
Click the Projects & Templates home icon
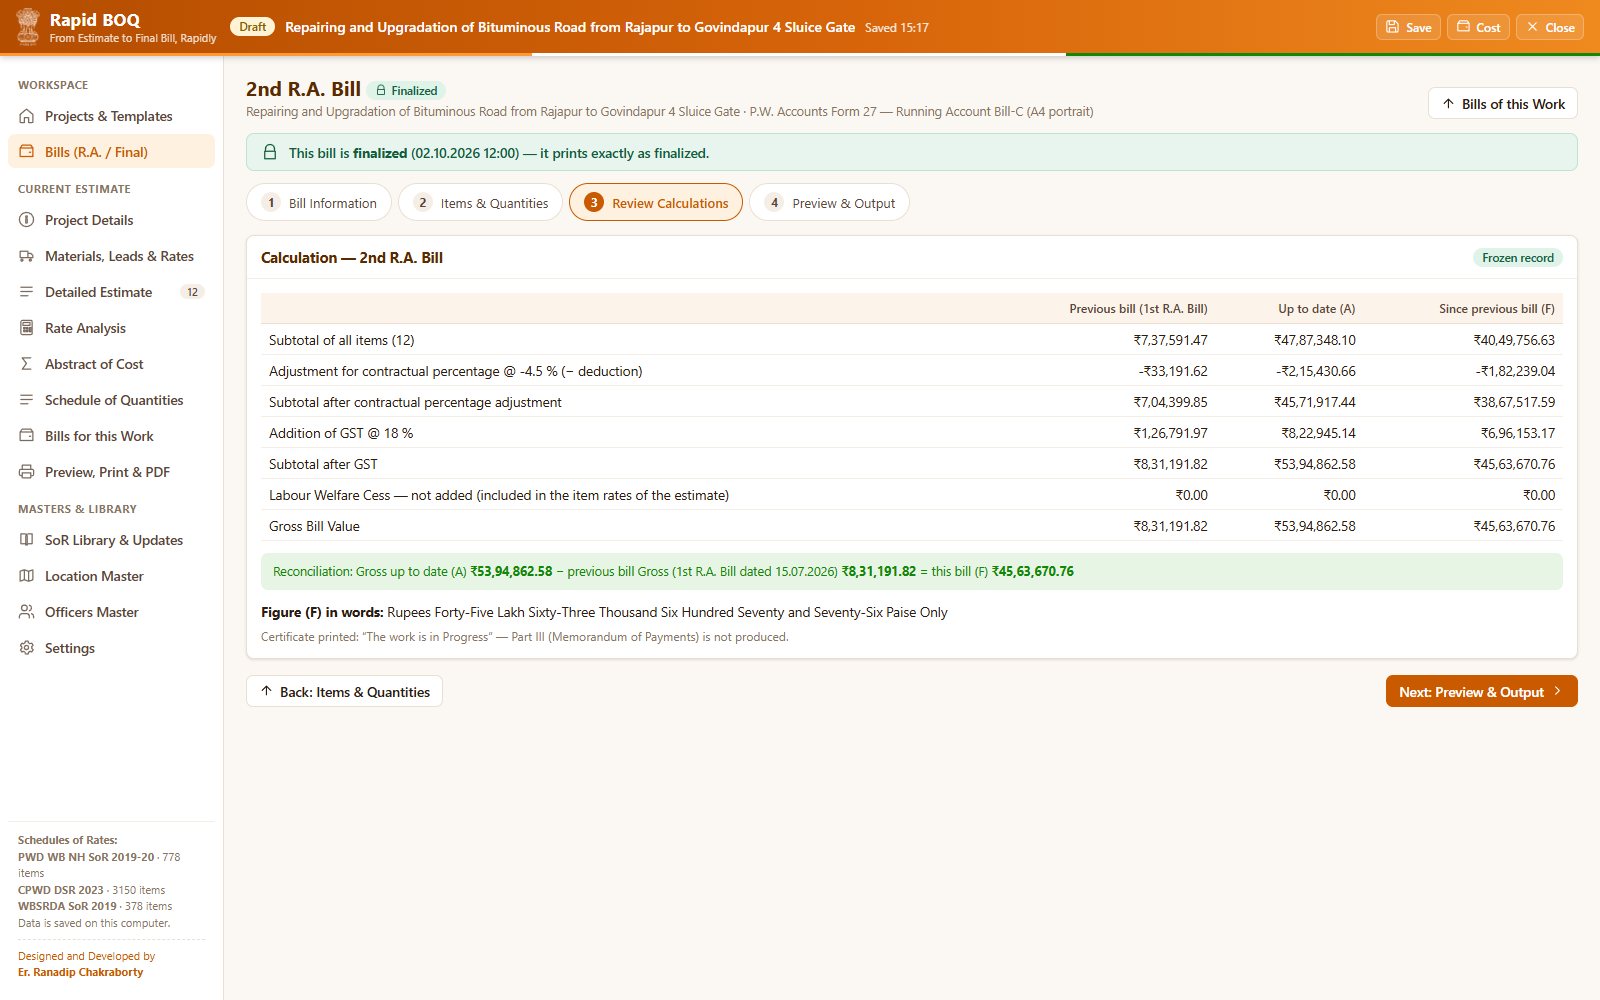(27, 116)
